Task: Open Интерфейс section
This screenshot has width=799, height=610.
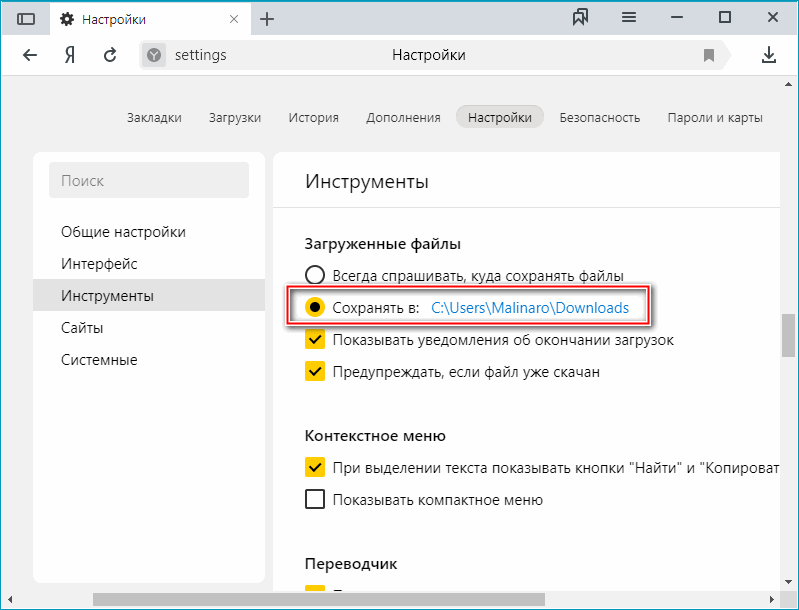Action: 149,264
